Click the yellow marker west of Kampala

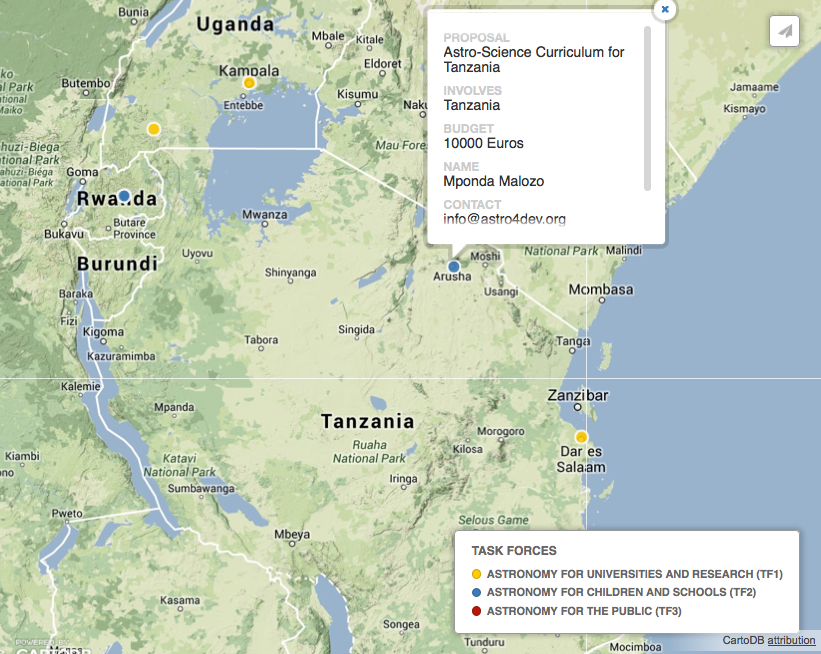(x=154, y=128)
